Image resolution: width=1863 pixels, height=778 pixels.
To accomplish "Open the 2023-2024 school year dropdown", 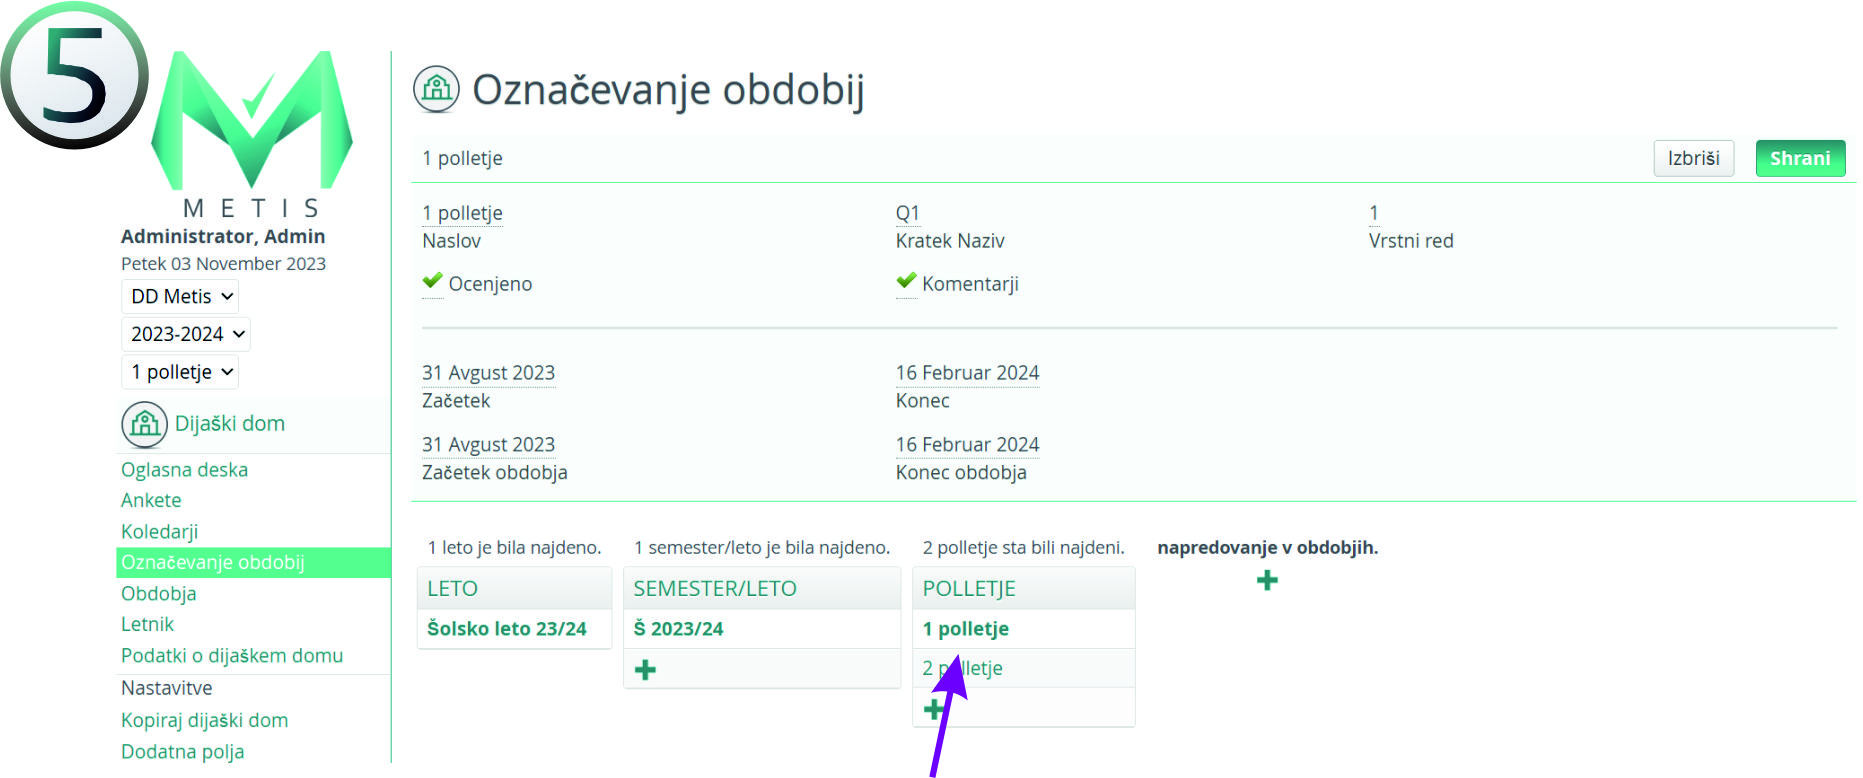I will pos(186,334).
